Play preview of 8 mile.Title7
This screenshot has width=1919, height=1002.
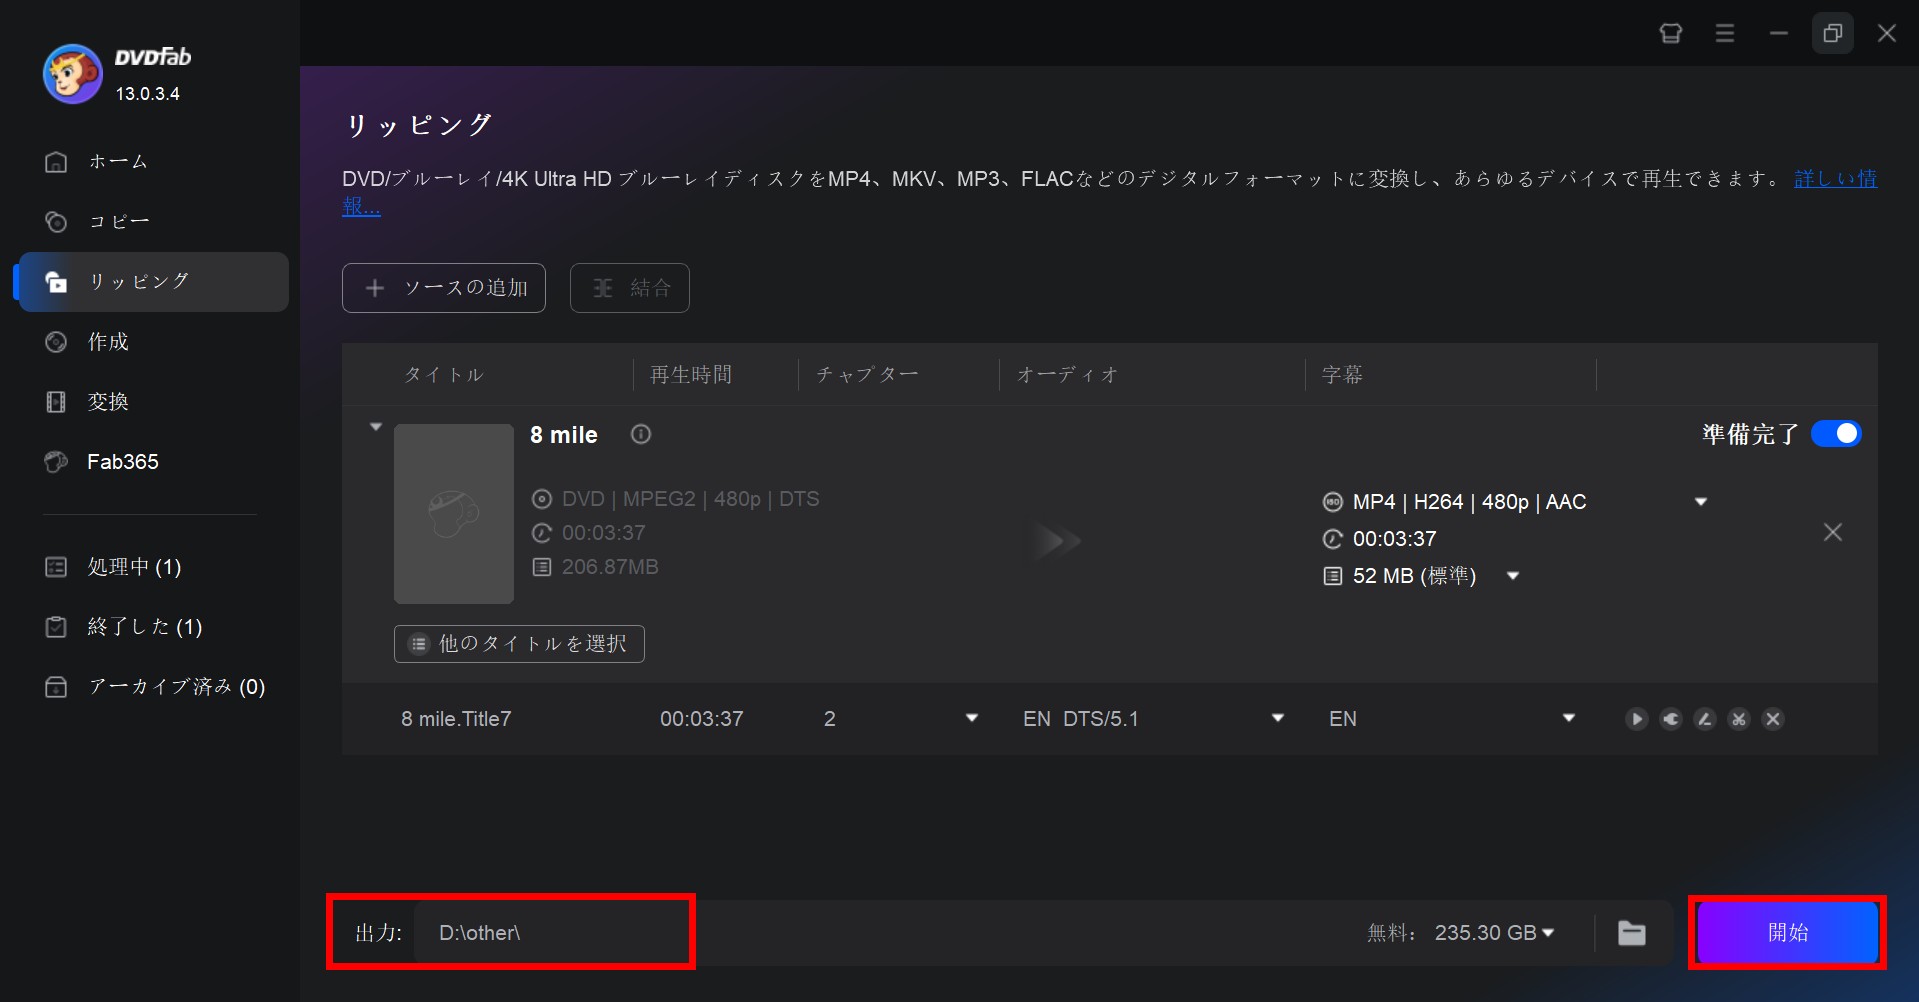(1636, 719)
